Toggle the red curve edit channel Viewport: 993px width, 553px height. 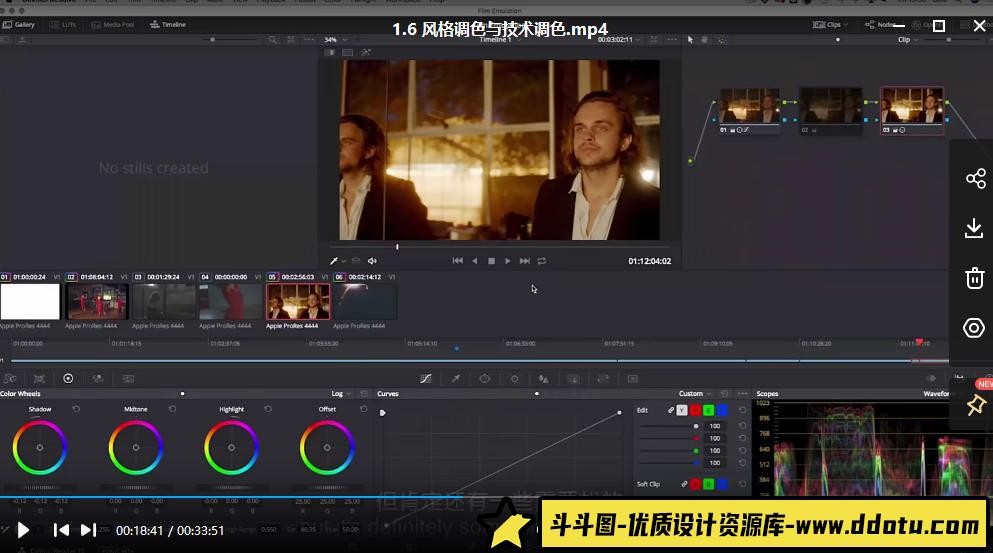click(695, 410)
